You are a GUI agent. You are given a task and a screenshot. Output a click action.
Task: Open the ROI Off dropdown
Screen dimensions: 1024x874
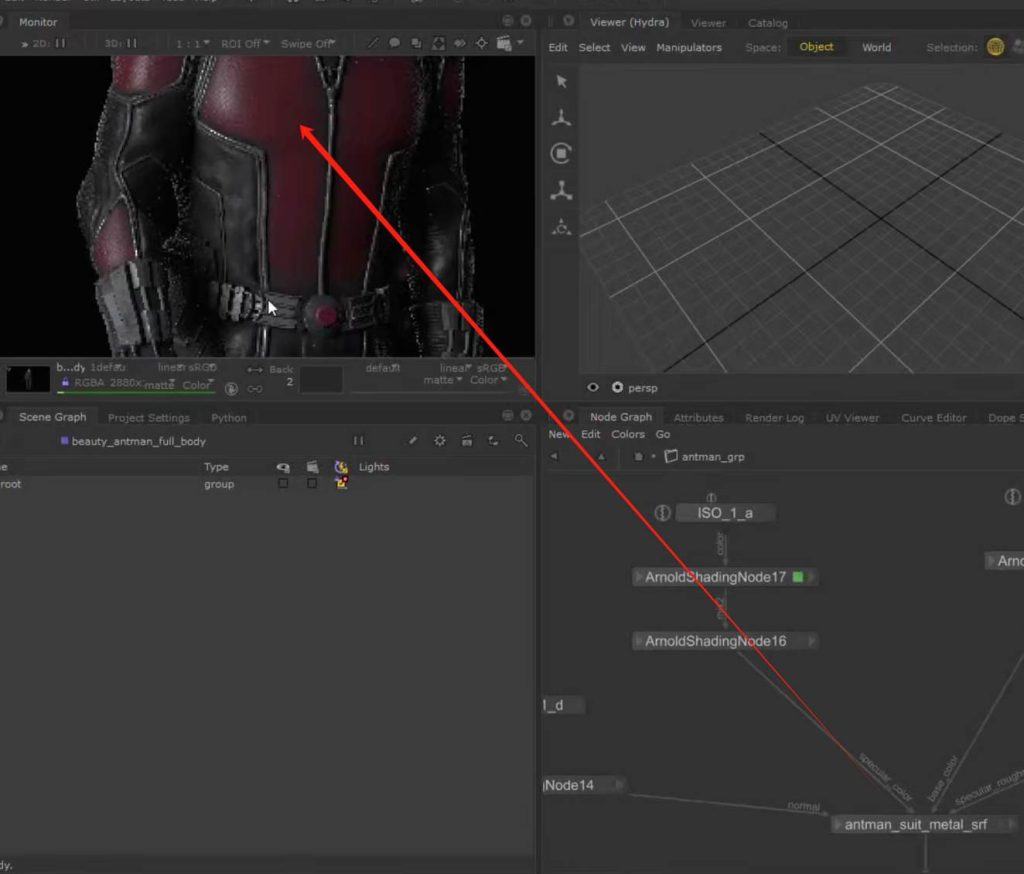(245, 43)
